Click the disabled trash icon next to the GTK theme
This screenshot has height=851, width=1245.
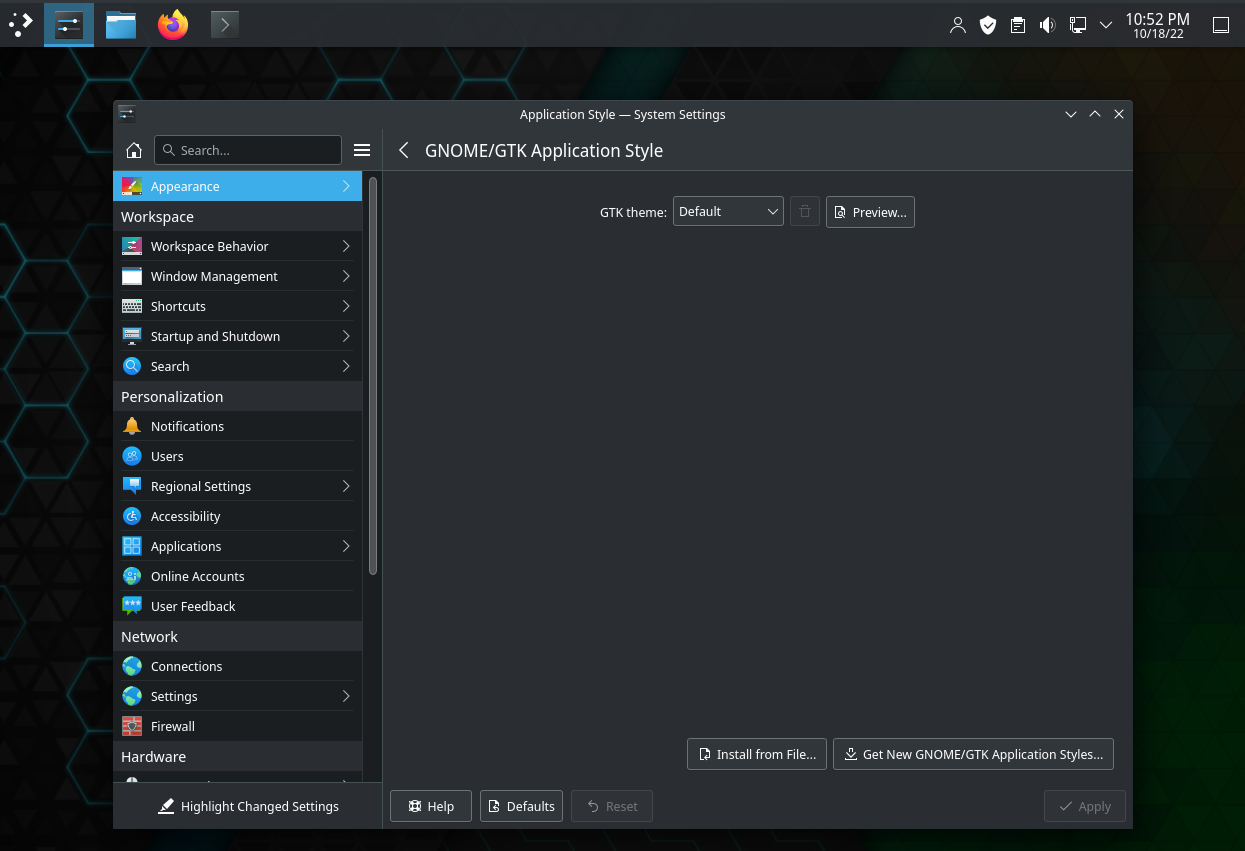click(805, 212)
